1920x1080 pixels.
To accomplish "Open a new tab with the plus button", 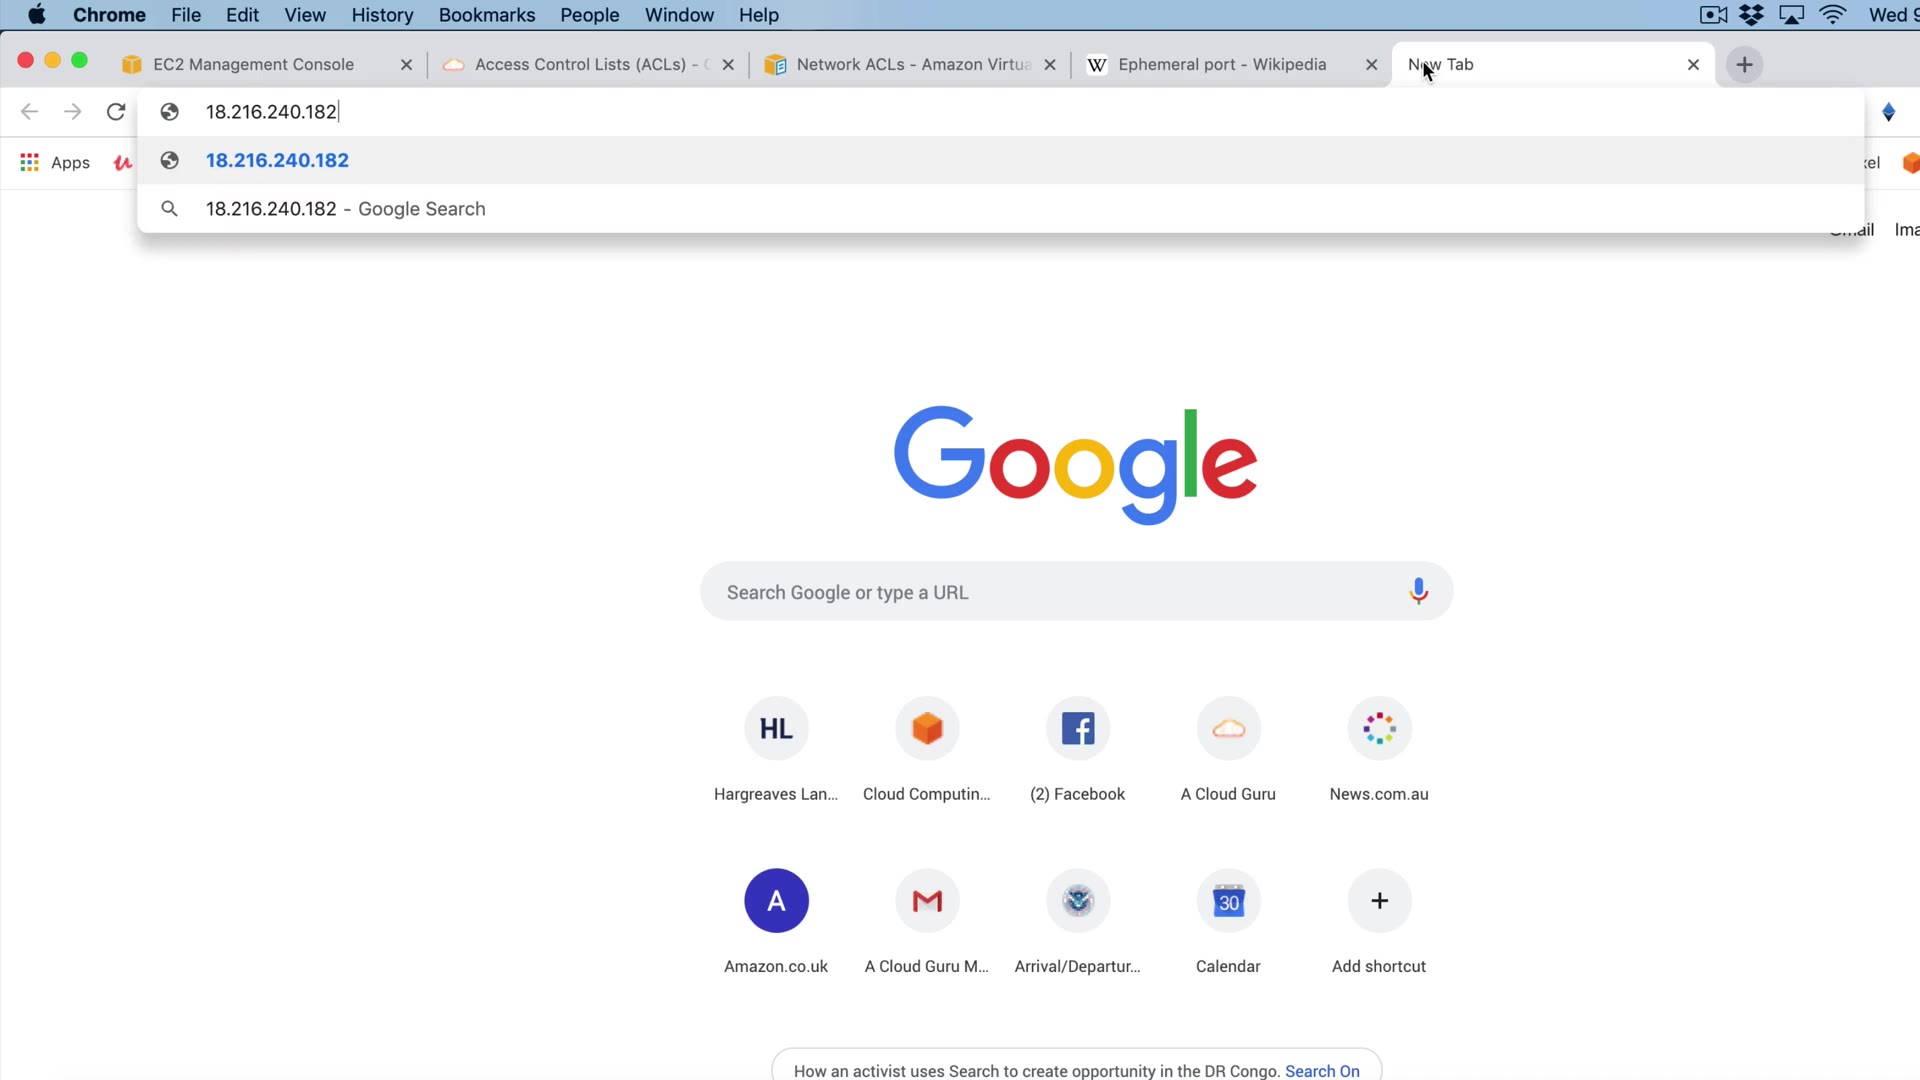I will pyautogui.click(x=1744, y=65).
